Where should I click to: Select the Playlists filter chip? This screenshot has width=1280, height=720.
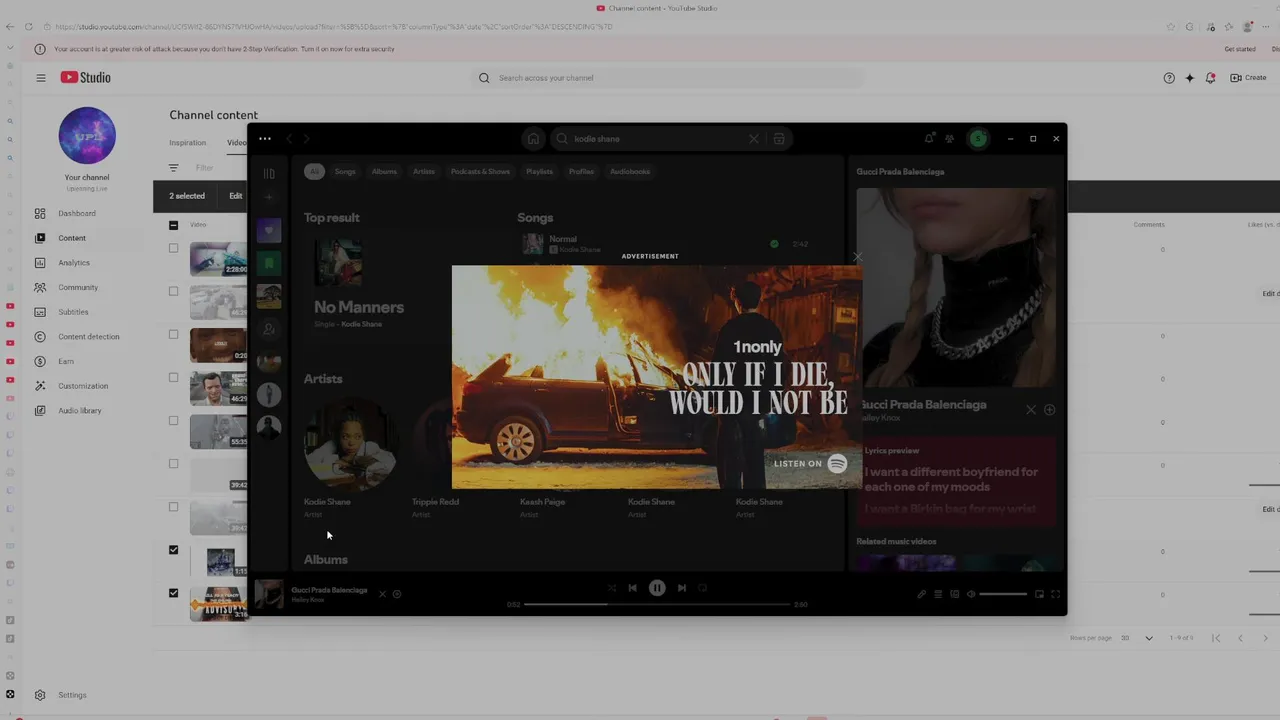tap(539, 172)
